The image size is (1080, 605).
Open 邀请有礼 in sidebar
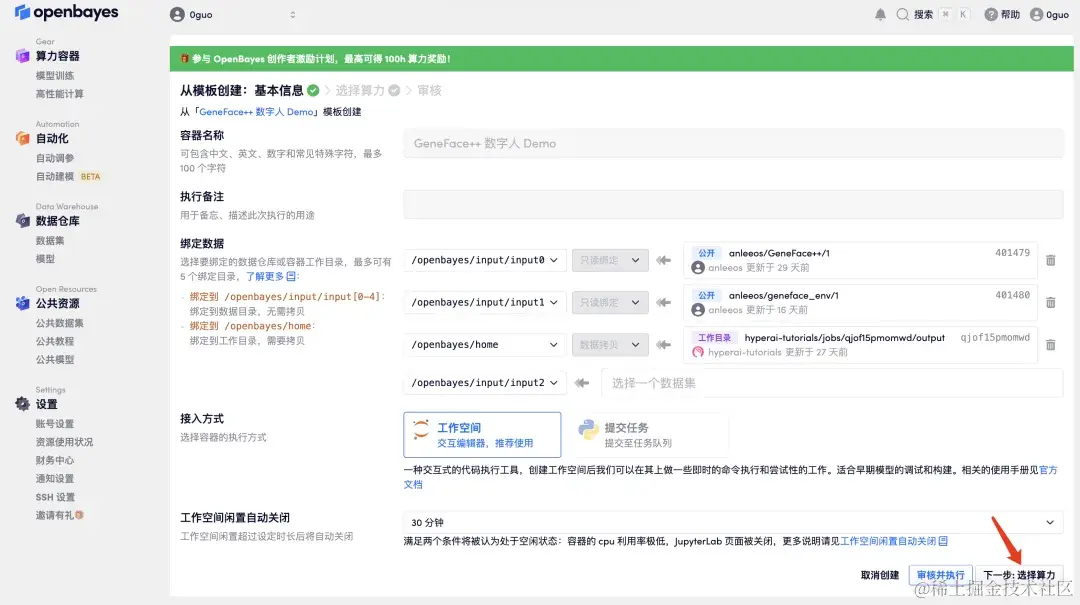click(x=60, y=515)
